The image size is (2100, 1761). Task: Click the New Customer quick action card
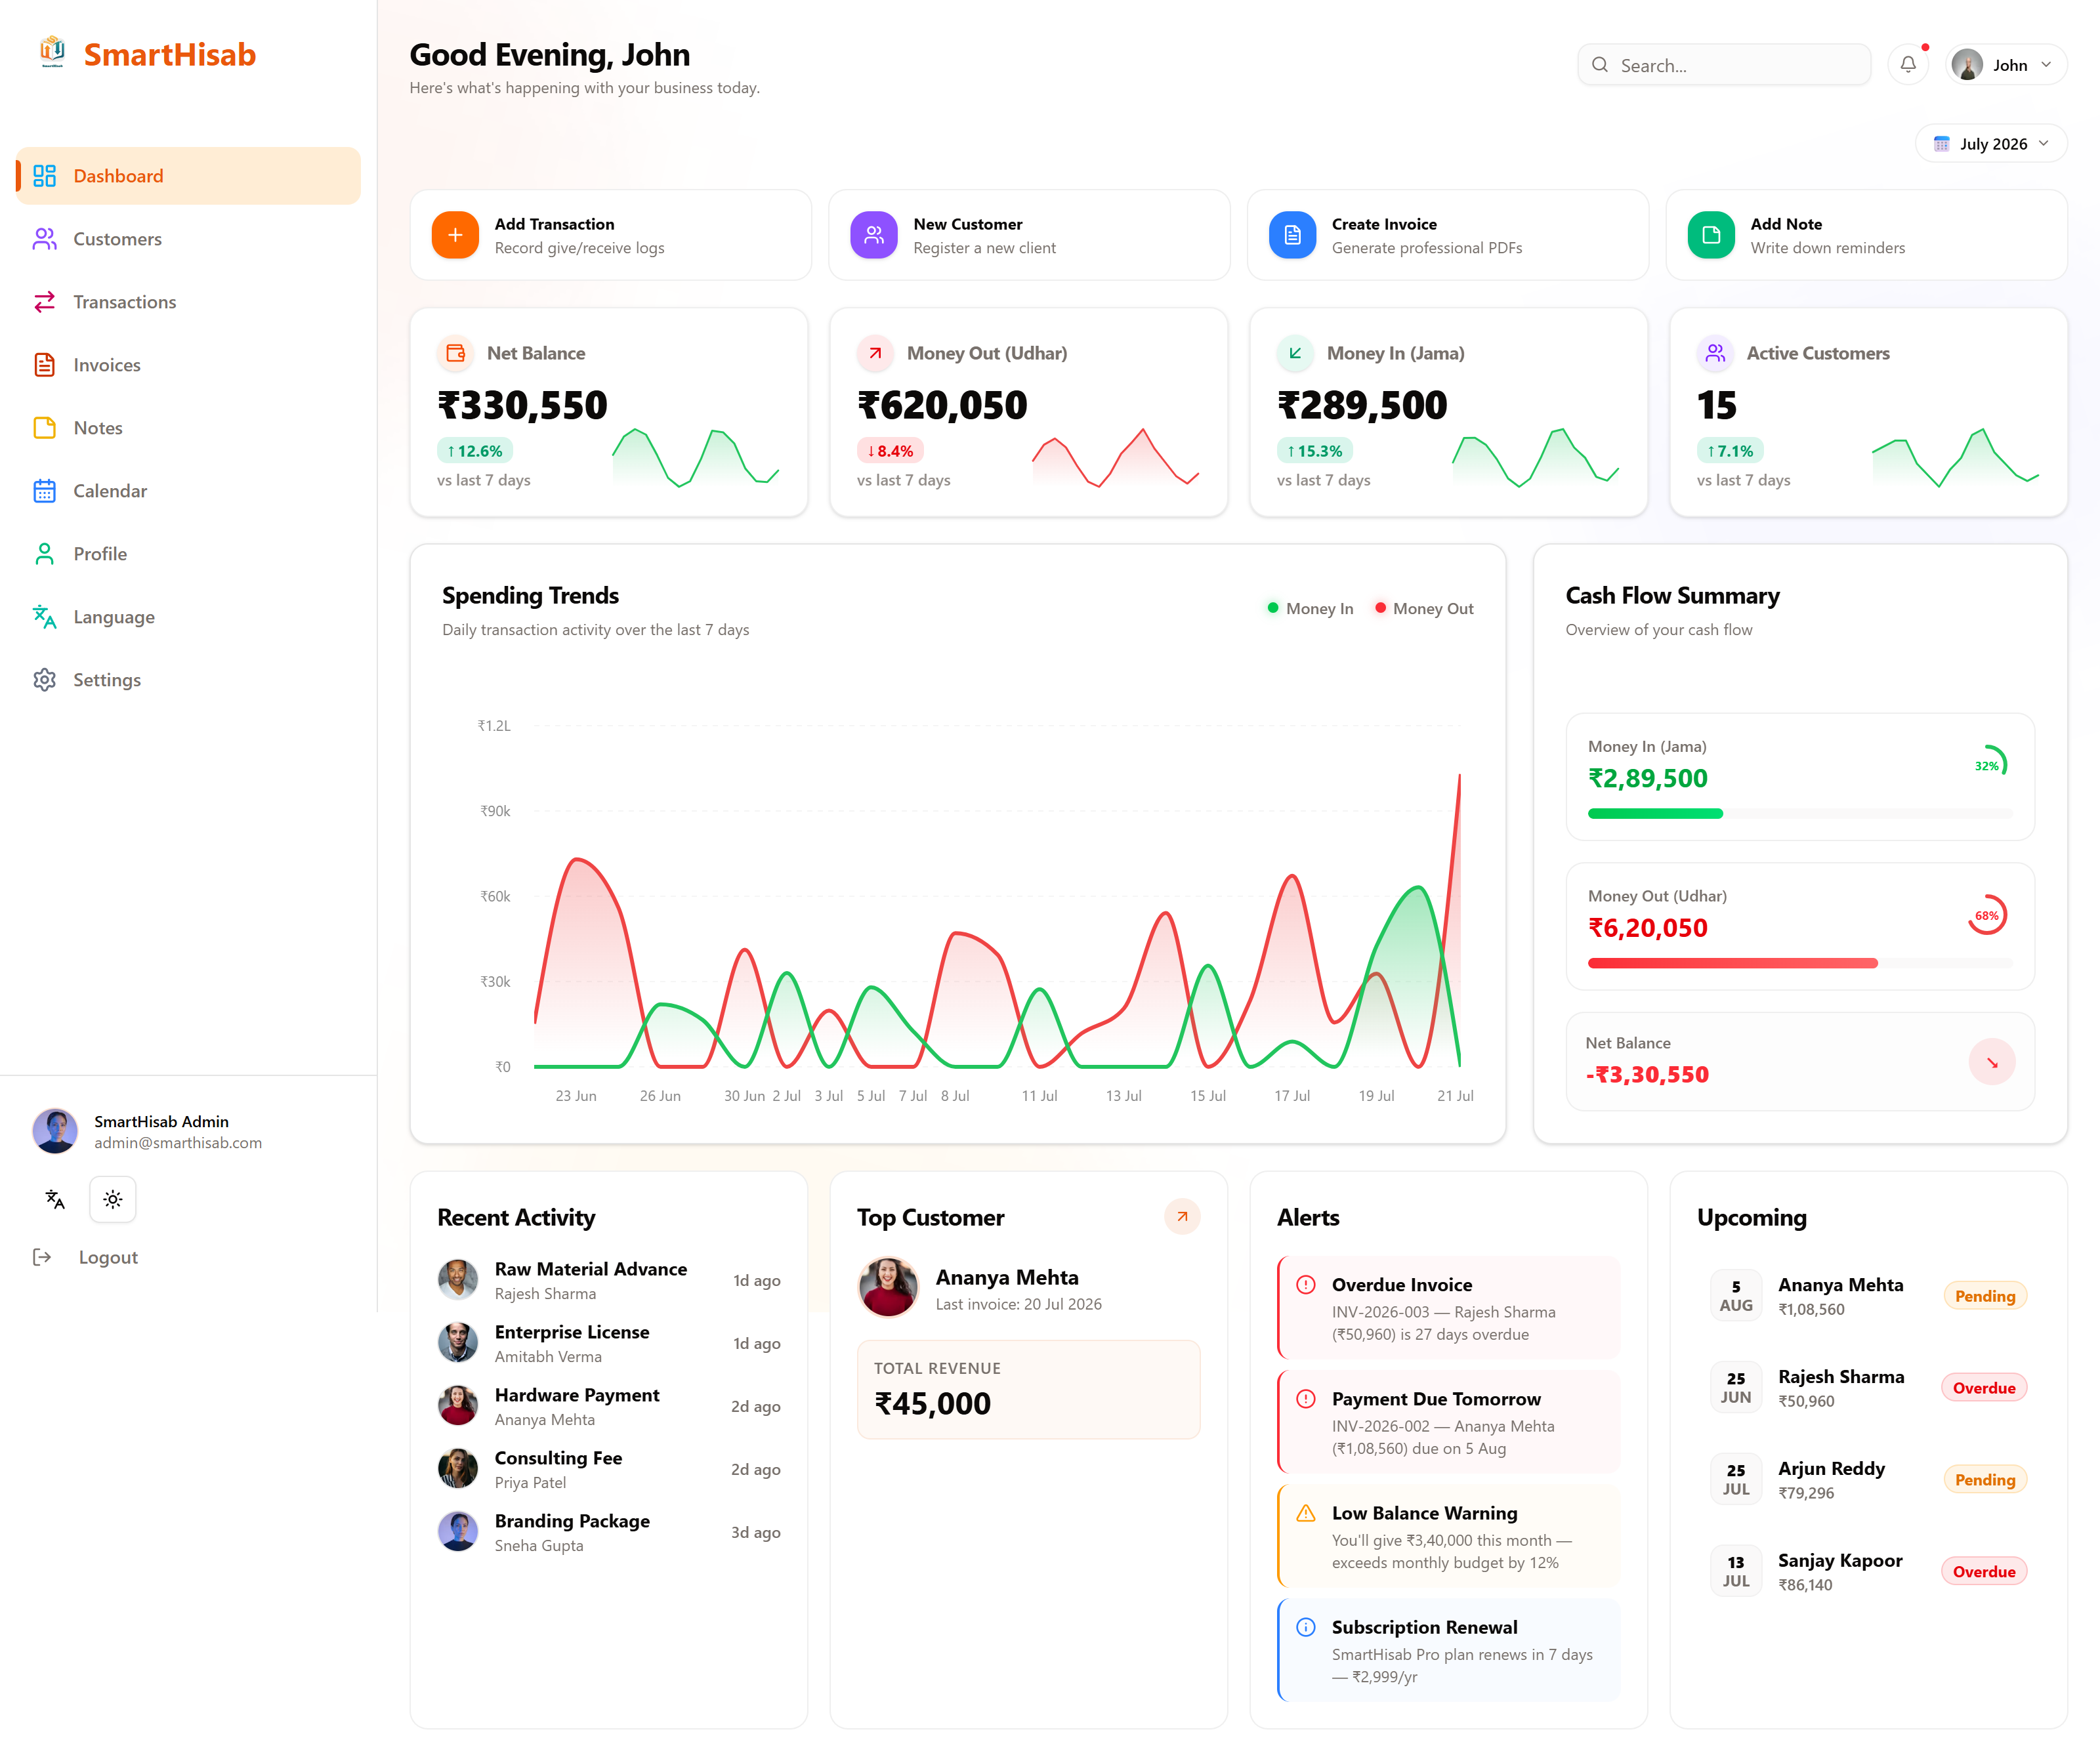[1029, 235]
